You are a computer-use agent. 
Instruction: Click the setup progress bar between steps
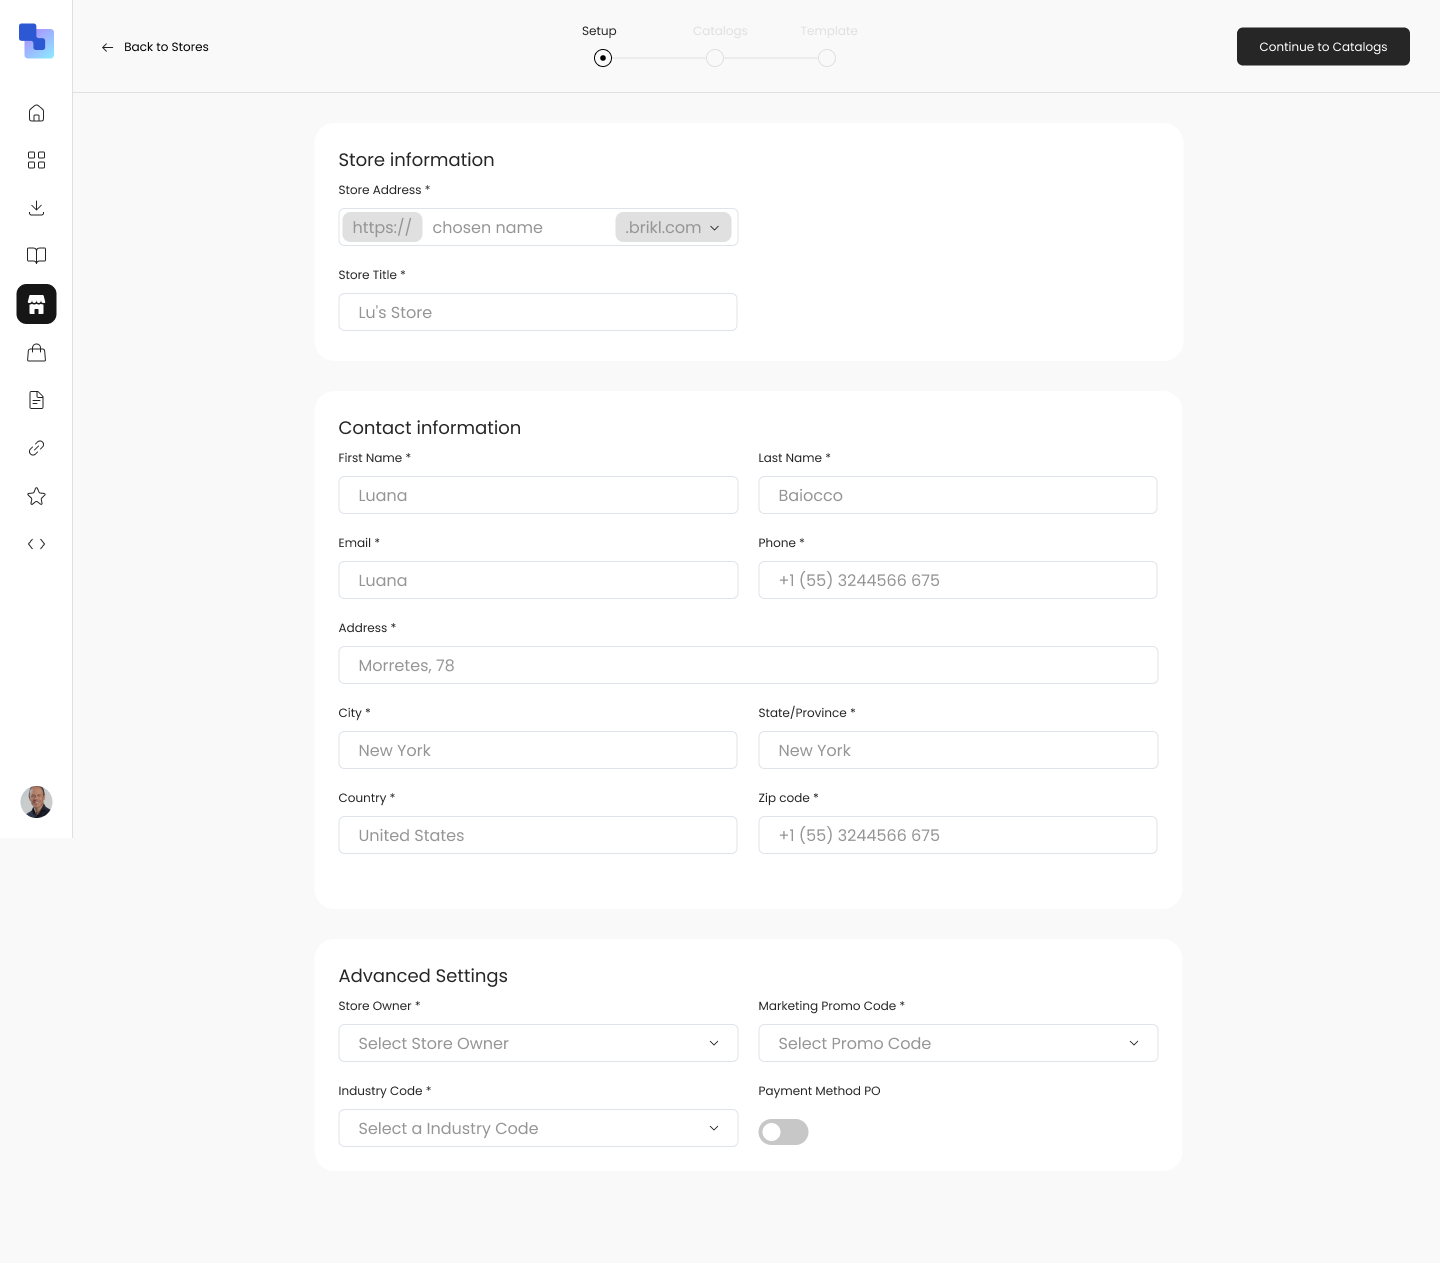point(660,58)
